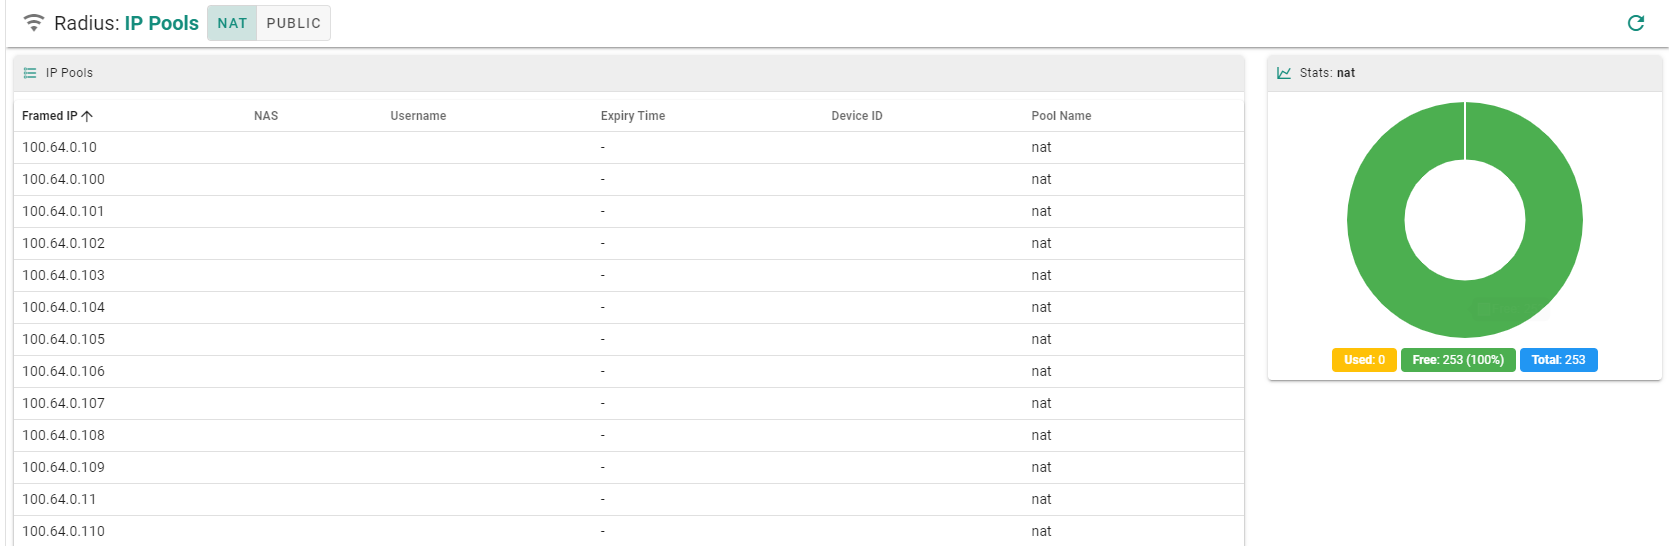Select IP address 100.64.0.105
The image size is (1669, 546).
63,339
